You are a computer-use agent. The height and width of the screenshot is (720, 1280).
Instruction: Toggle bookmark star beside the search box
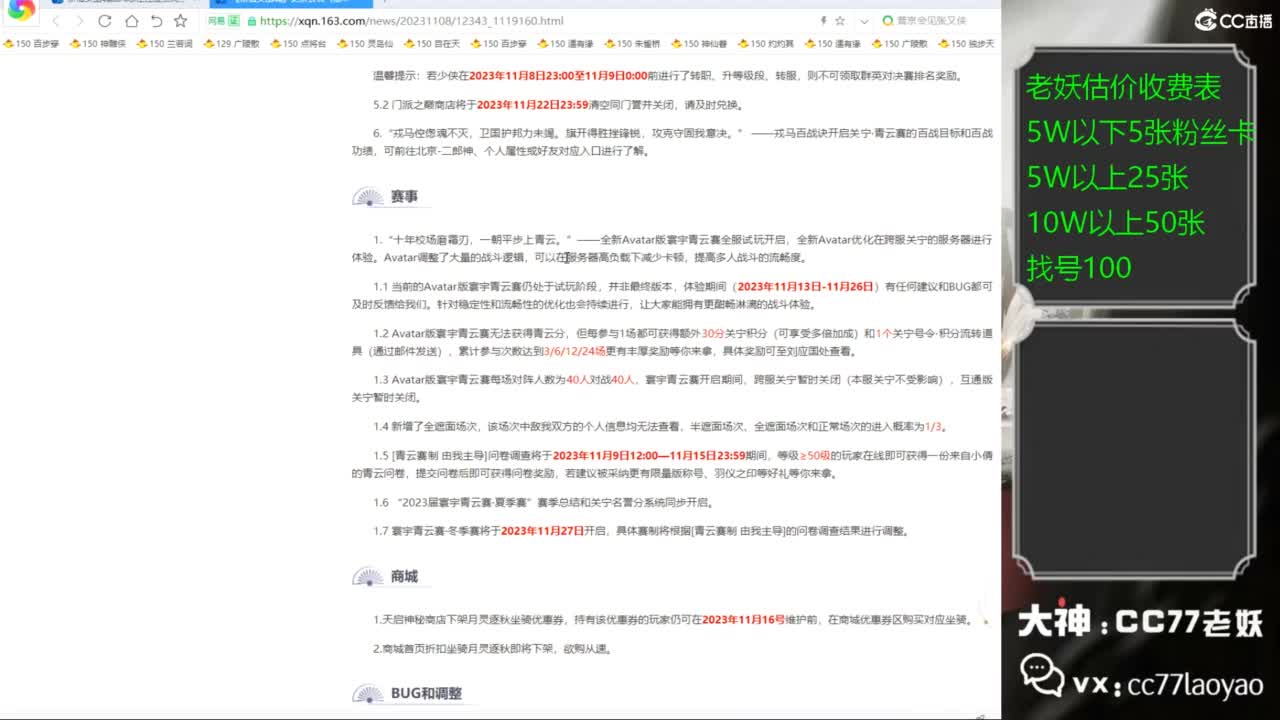[x=840, y=20]
